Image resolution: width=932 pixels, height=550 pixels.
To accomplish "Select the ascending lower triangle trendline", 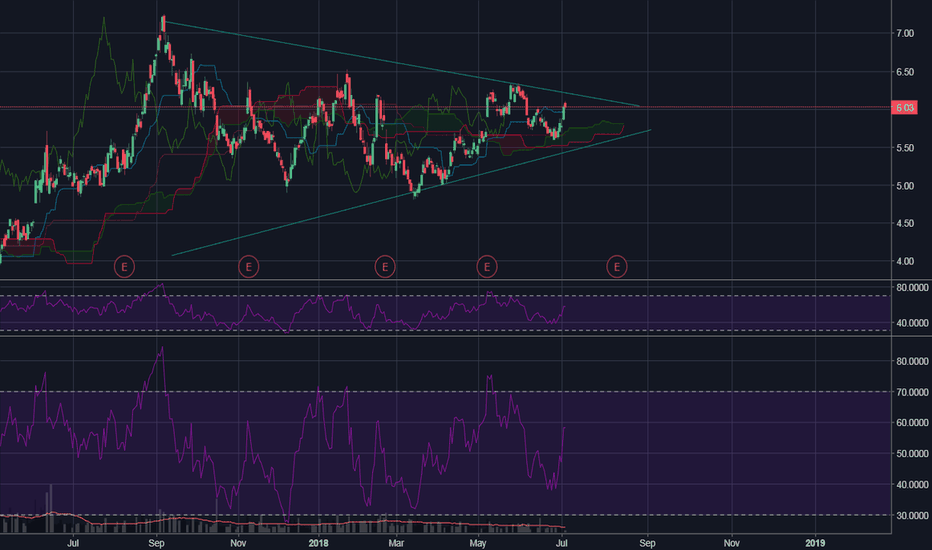I will 411,193.
